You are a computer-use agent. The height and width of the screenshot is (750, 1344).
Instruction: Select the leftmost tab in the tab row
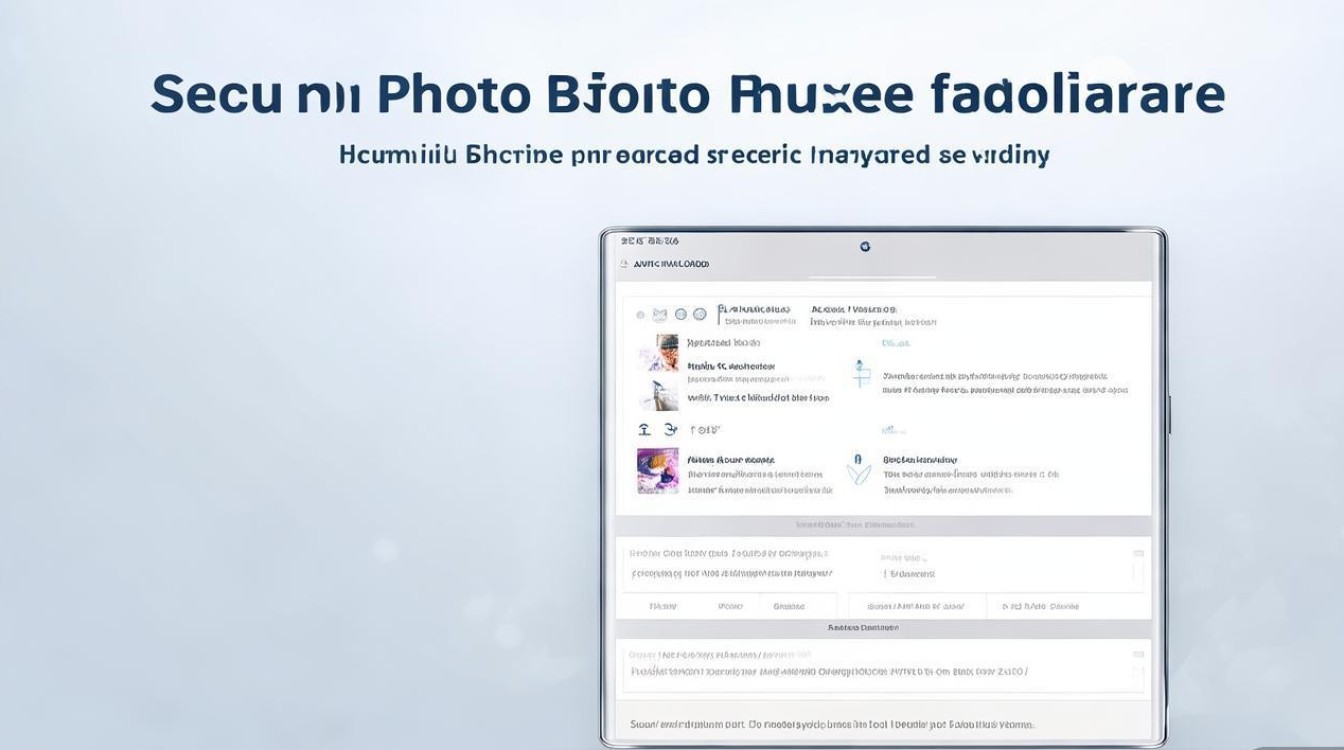coord(662,606)
